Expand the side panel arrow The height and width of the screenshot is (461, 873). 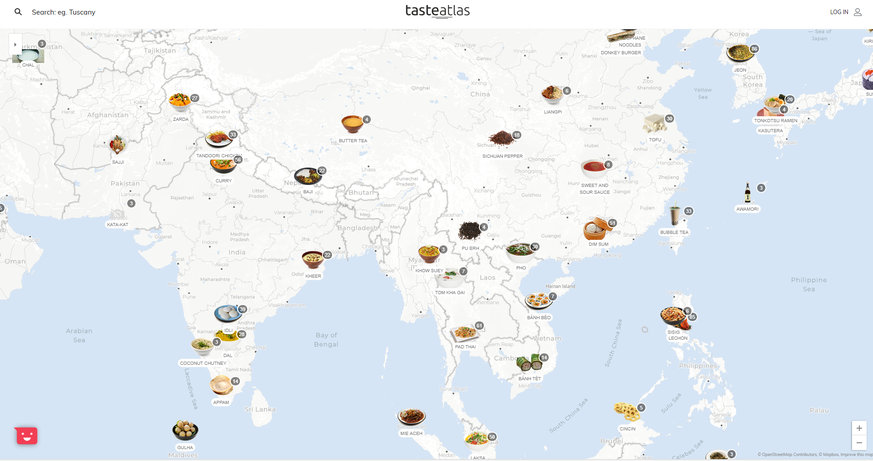(15, 45)
